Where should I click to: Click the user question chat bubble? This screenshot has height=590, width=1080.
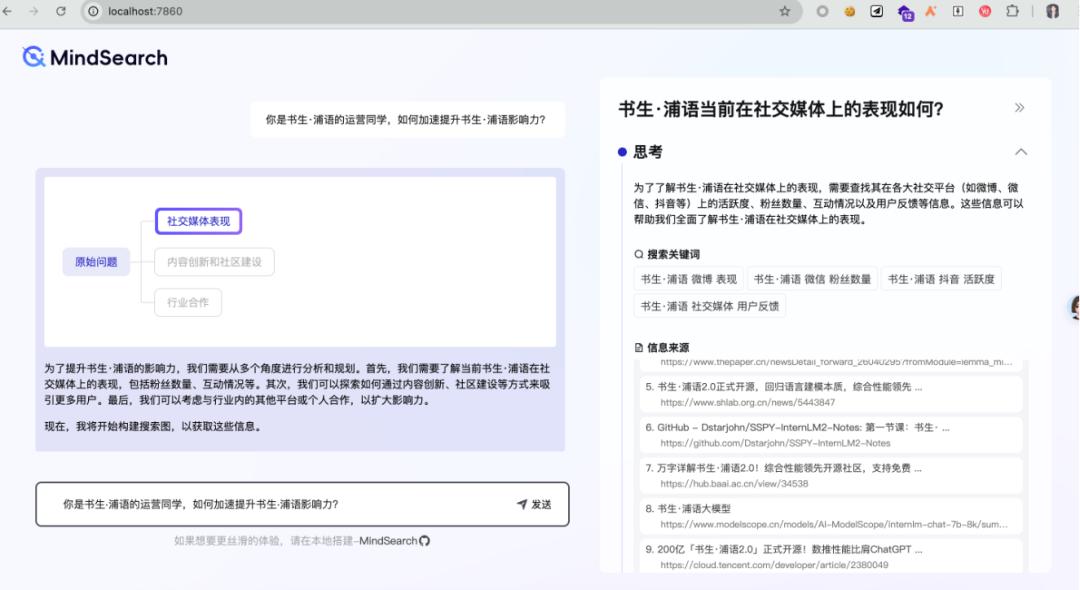407,120
